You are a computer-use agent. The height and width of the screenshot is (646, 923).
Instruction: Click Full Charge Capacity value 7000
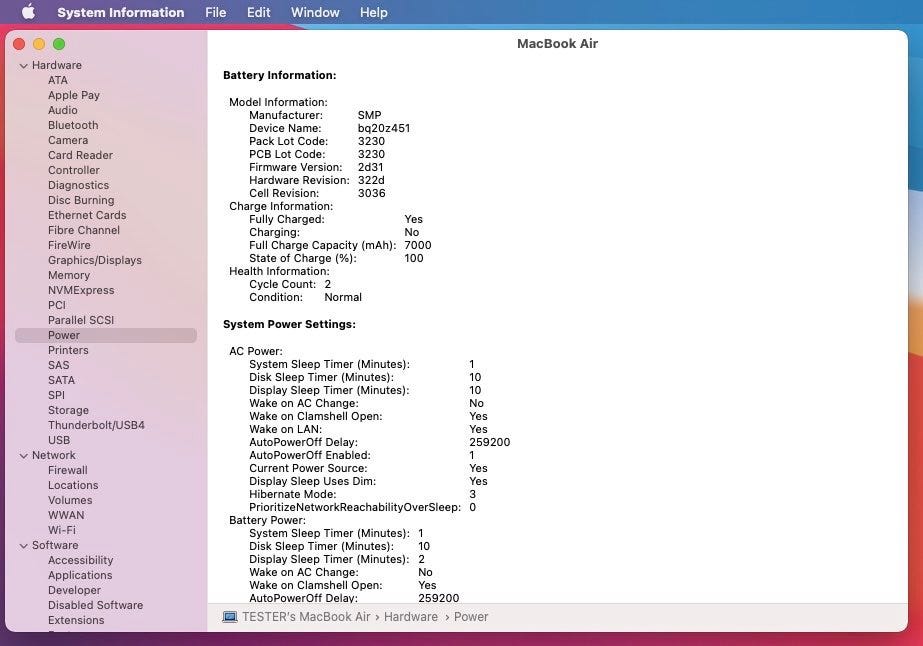coord(418,246)
